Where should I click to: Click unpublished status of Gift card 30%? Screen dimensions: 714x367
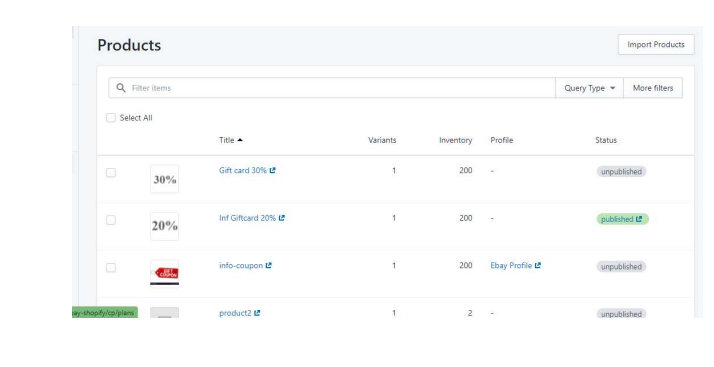(x=621, y=172)
